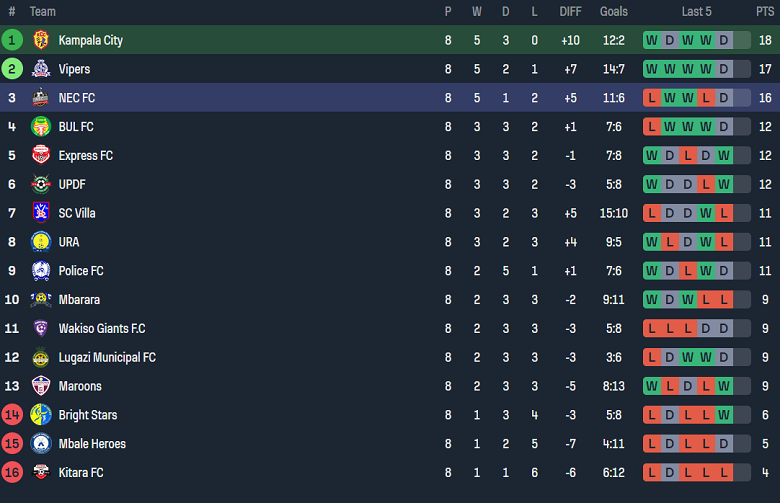This screenshot has width=780, height=503.
Task: Sort table by PTS column header
Action: [764, 12]
